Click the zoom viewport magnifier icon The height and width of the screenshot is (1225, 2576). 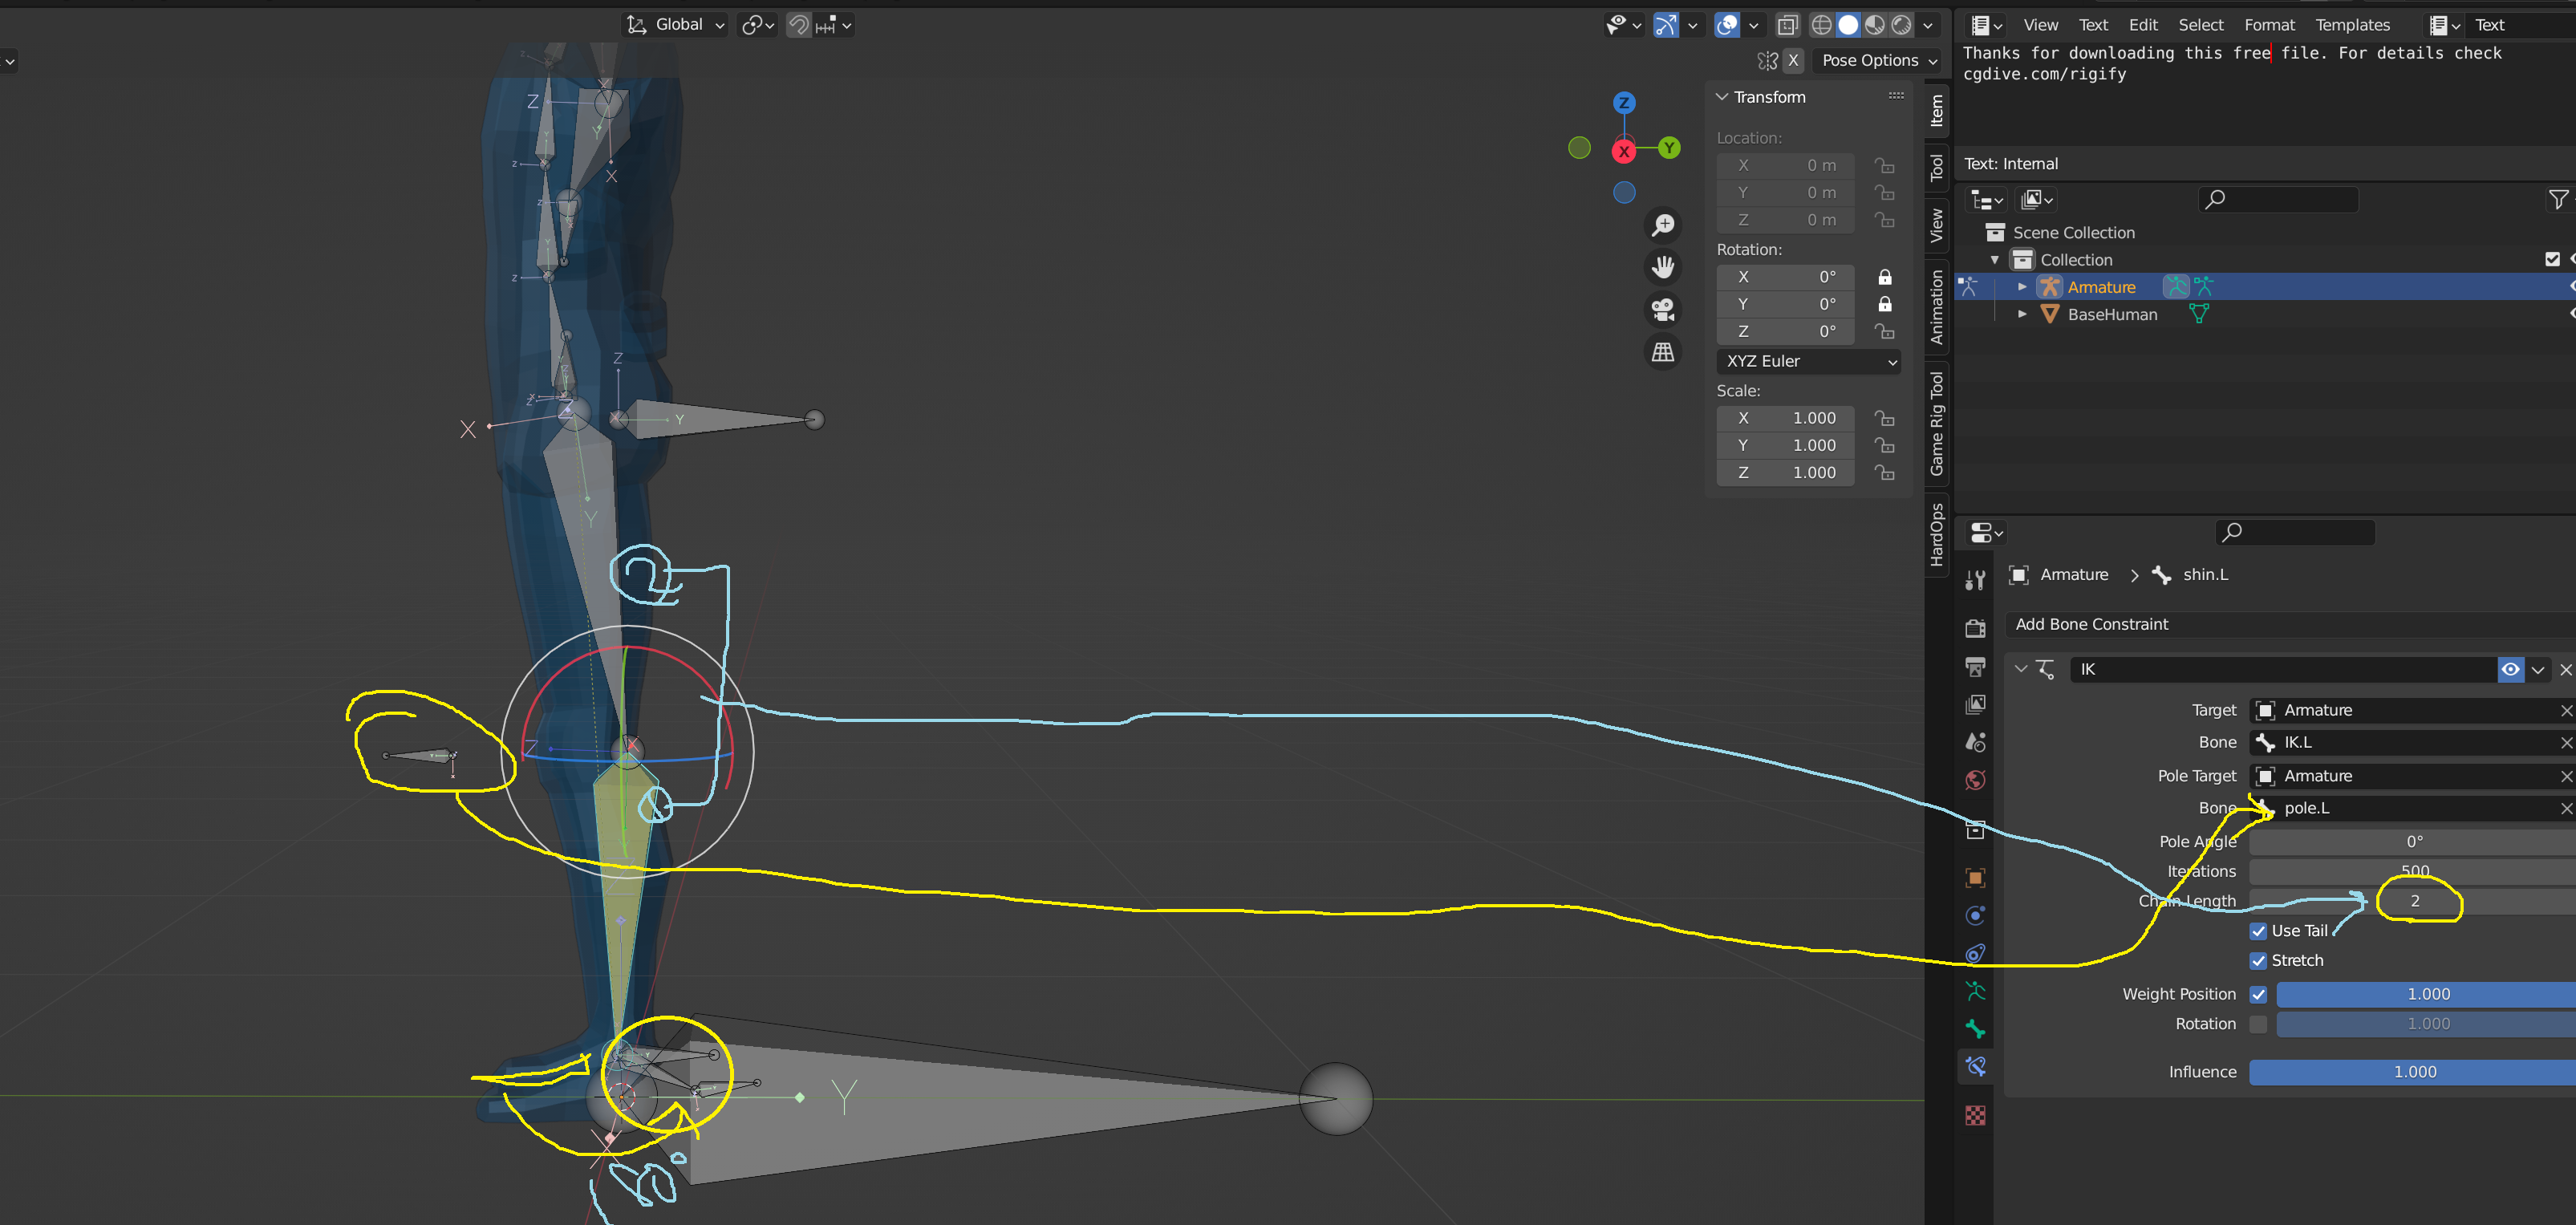(x=1663, y=225)
